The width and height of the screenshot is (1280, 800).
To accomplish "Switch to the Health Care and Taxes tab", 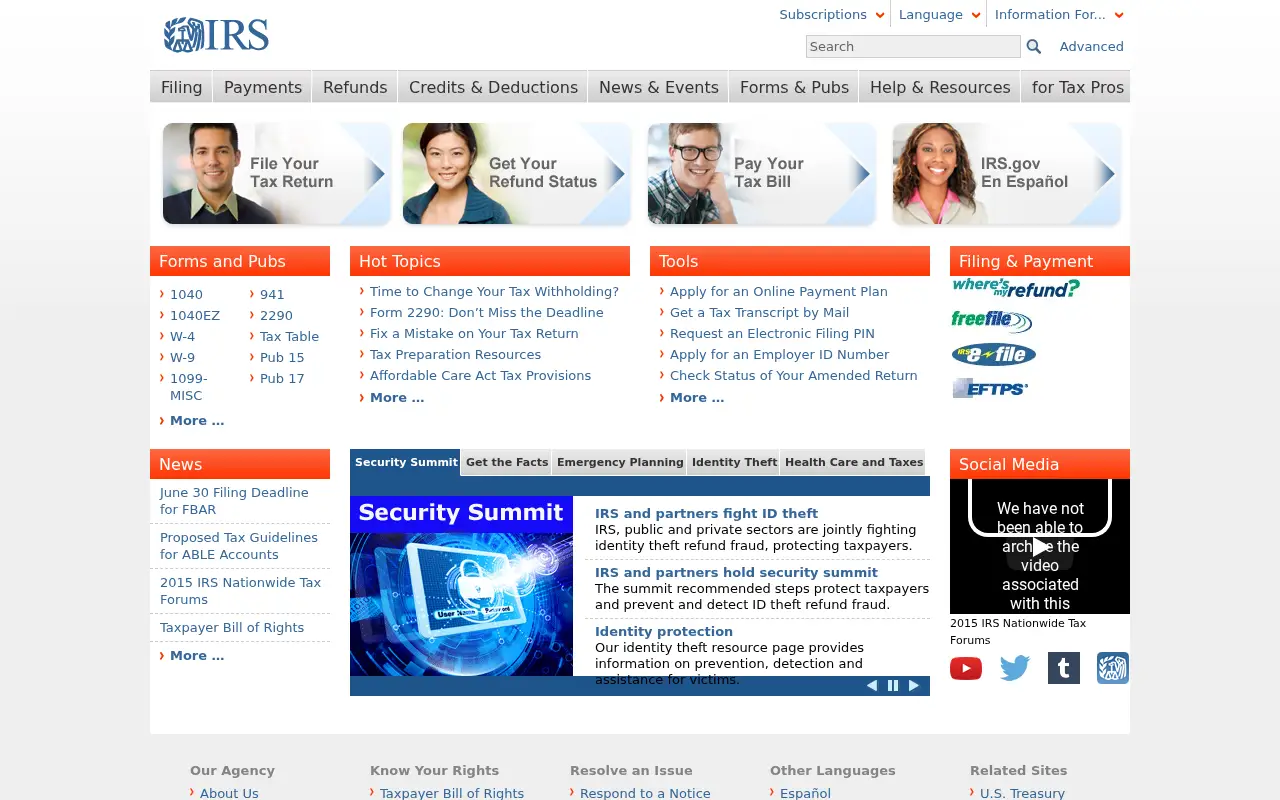I will (x=853, y=462).
